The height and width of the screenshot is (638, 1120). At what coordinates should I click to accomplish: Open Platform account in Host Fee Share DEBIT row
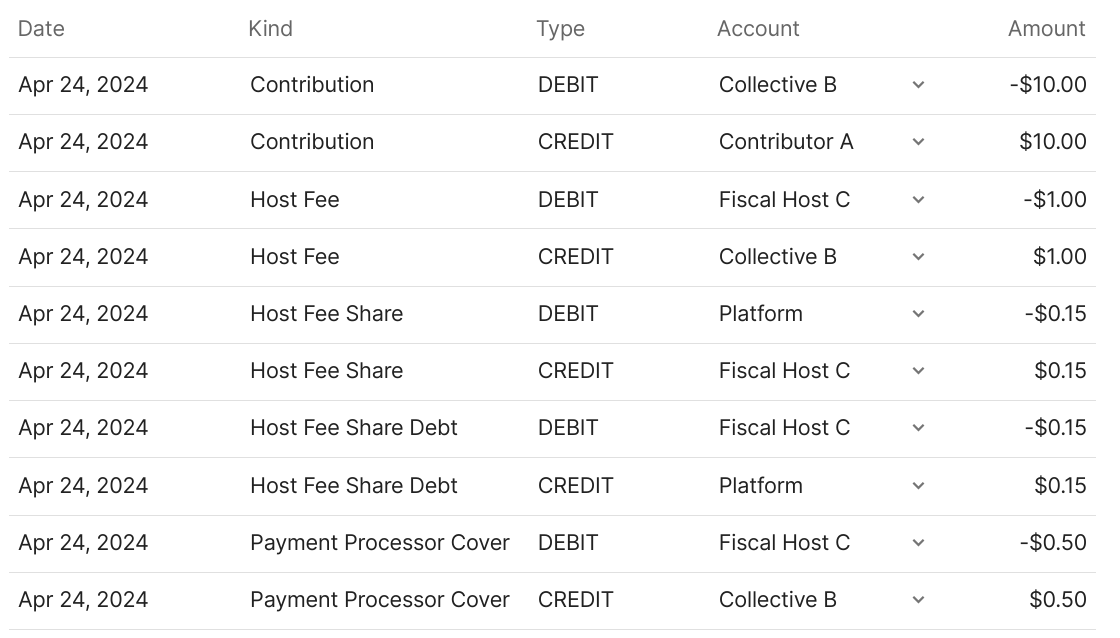[x=760, y=314]
